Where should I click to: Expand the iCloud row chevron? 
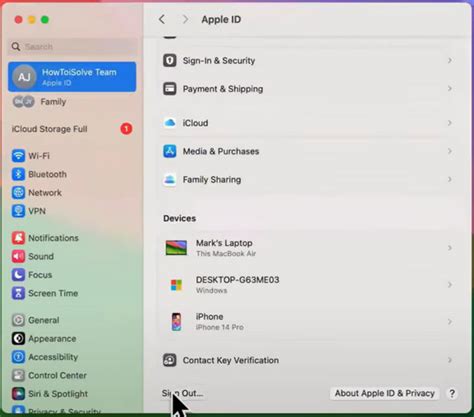[x=450, y=123]
